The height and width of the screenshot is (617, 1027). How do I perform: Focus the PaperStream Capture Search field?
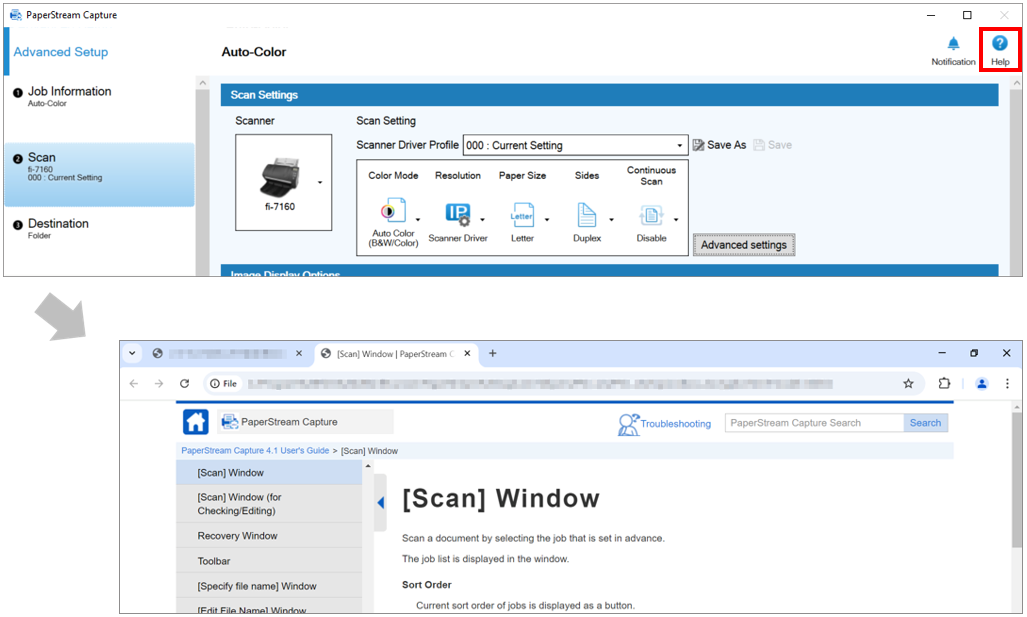814,423
